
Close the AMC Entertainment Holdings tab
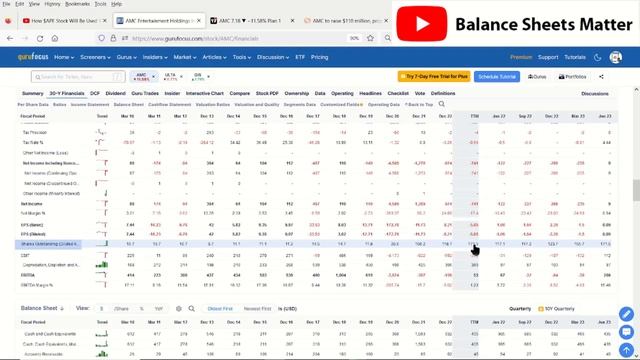click(x=199, y=20)
